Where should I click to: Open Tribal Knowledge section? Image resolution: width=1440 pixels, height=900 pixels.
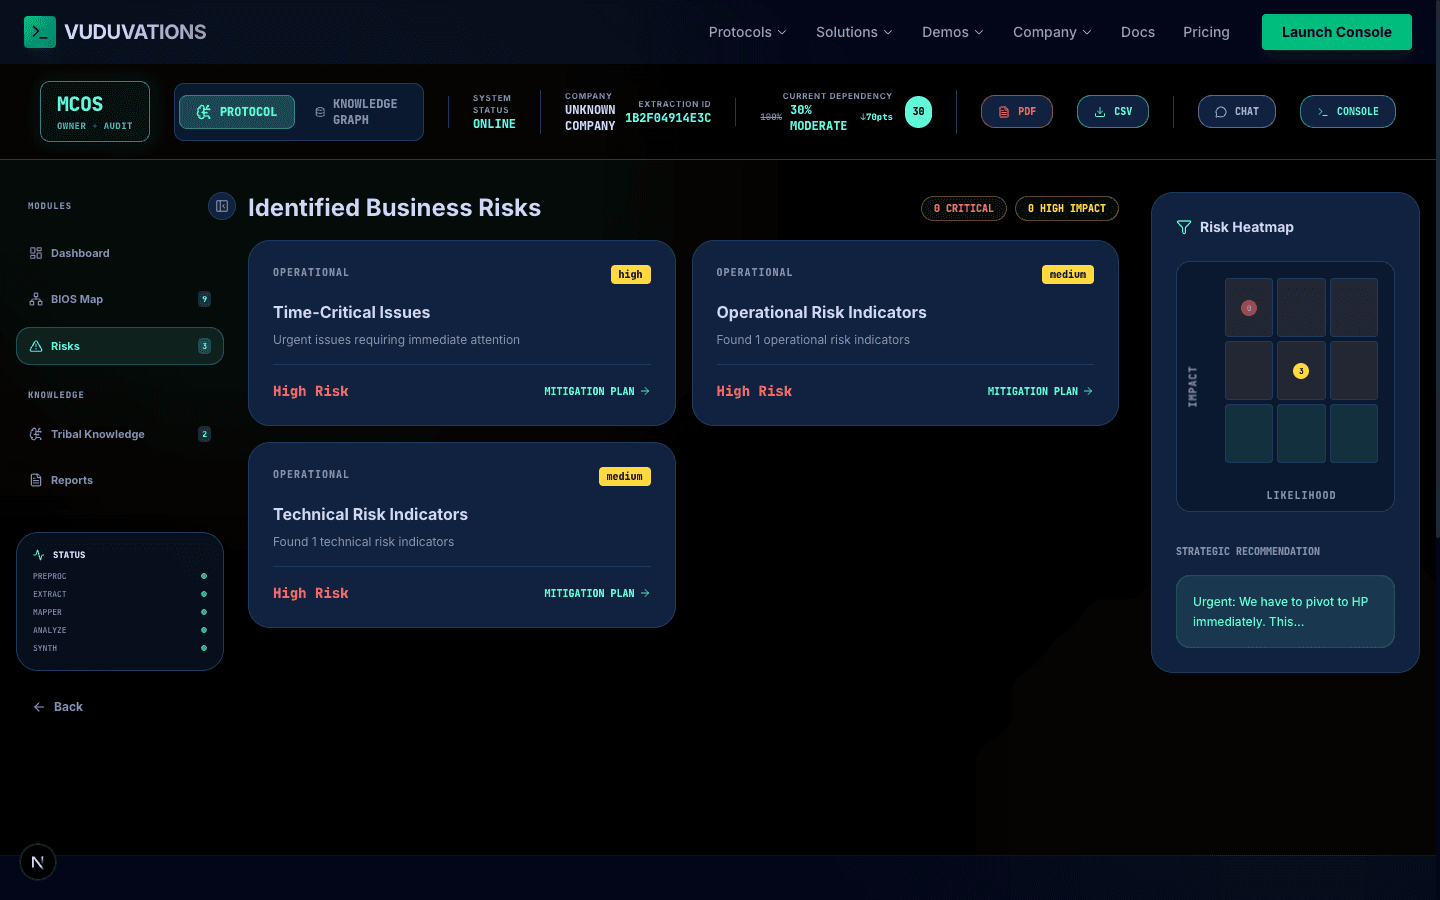pos(120,434)
